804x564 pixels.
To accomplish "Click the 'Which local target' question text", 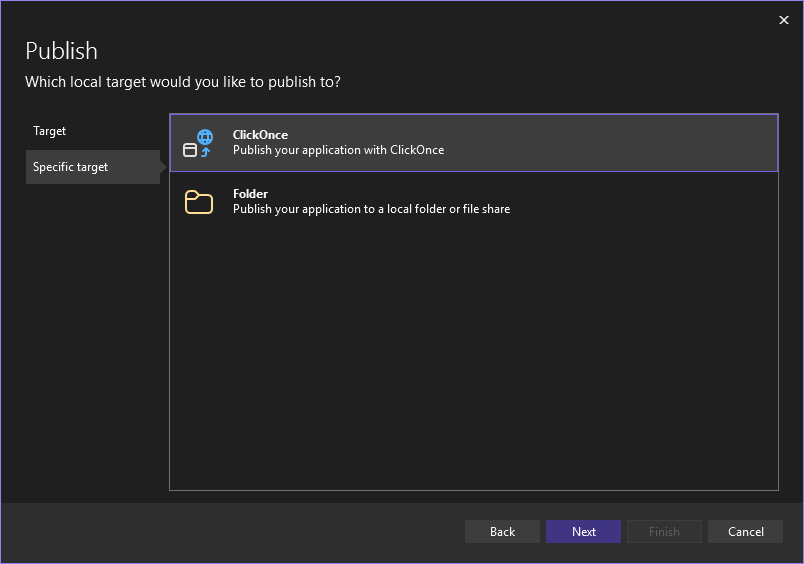I will (x=182, y=82).
